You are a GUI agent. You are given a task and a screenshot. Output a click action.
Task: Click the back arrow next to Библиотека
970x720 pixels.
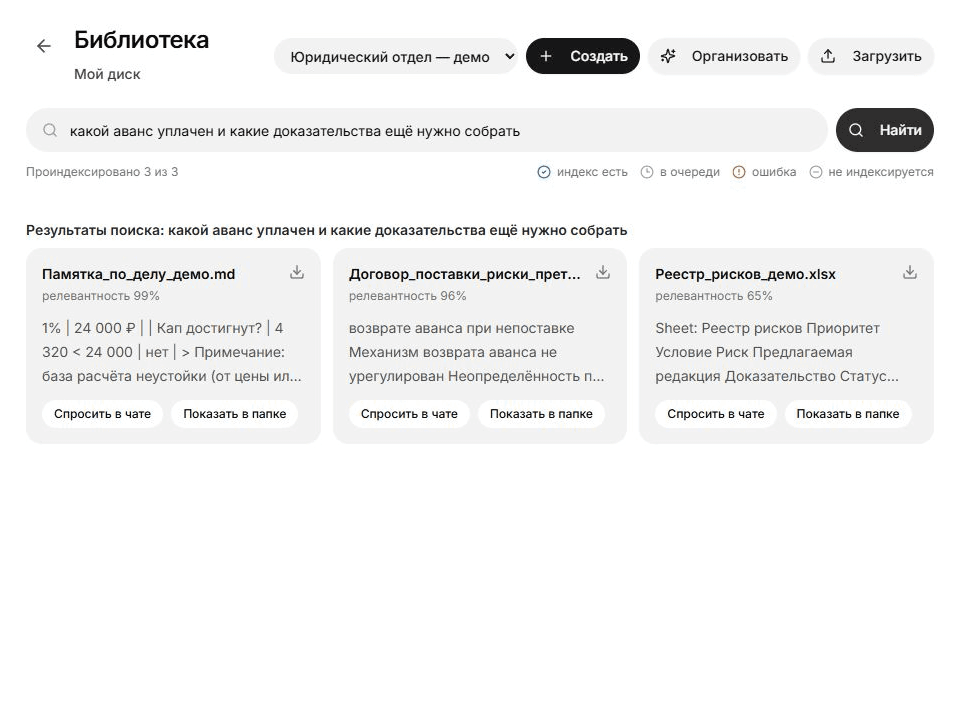[x=44, y=46]
